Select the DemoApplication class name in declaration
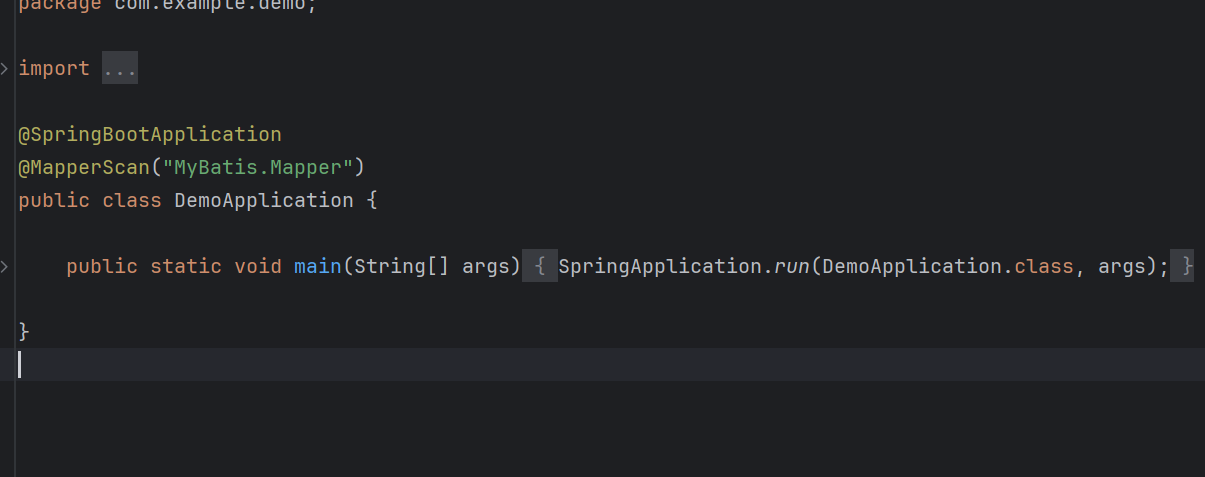Image resolution: width=1205 pixels, height=477 pixels. (x=264, y=200)
